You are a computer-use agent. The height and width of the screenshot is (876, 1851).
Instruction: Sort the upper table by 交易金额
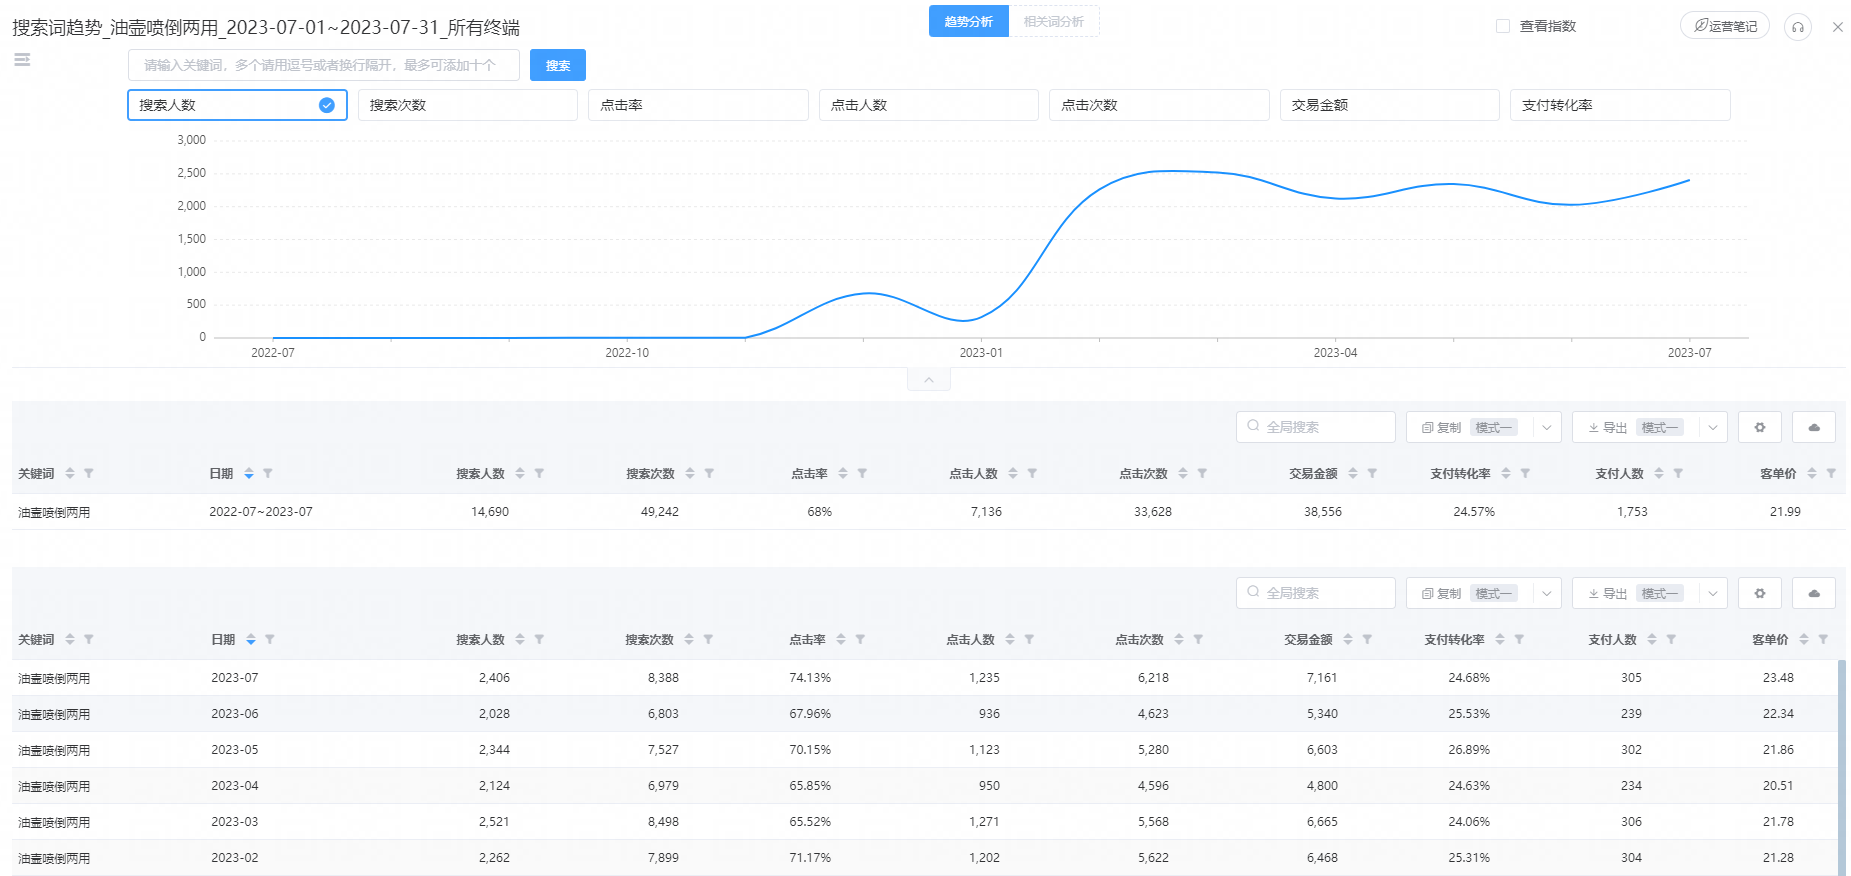1352,473
